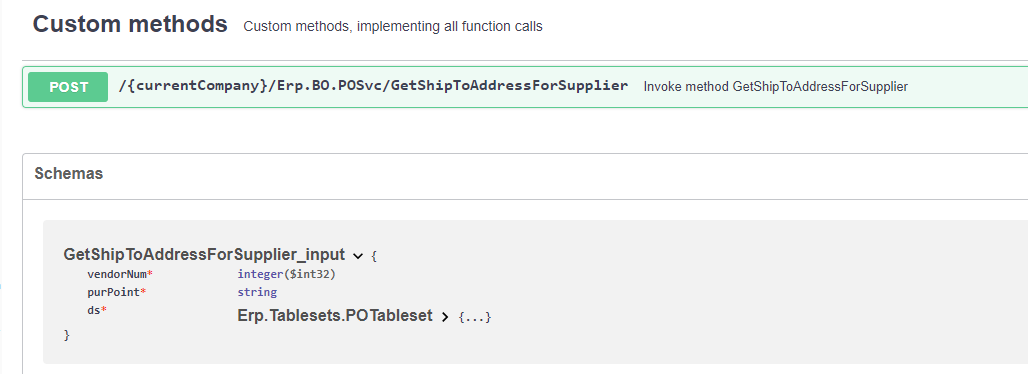
Task: Collapse the Schemas section header
Action: click(68, 174)
